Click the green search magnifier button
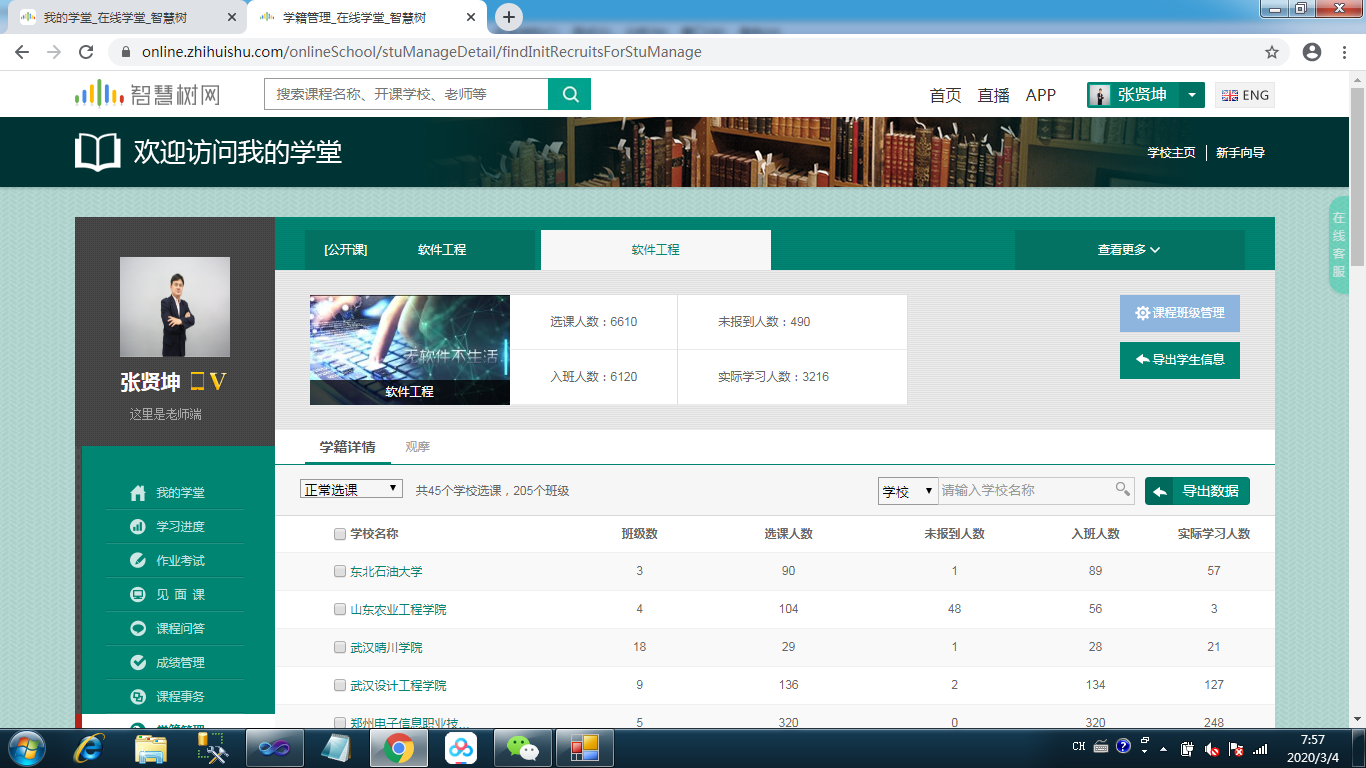The width and height of the screenshot is (1366, 768). click(x=570, y=94)
